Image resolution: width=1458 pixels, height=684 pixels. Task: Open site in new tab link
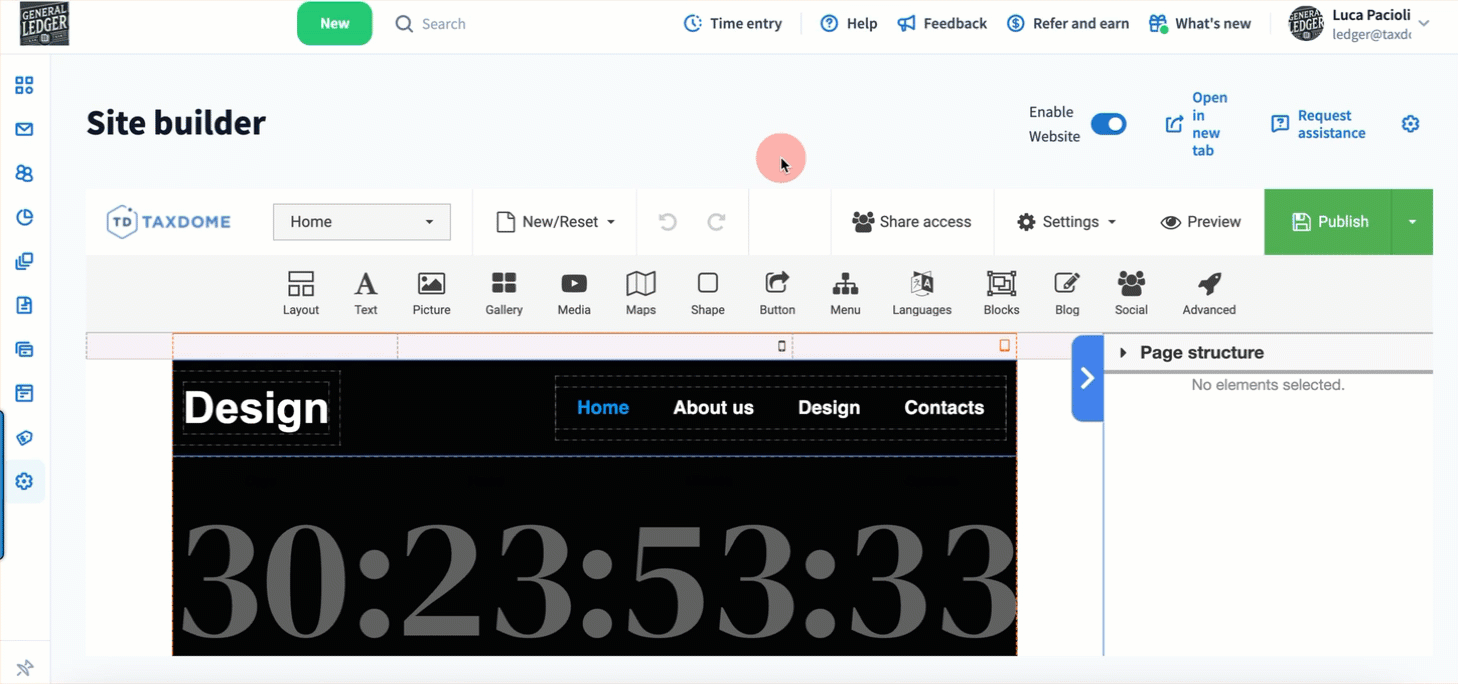tap(1197, 124)
